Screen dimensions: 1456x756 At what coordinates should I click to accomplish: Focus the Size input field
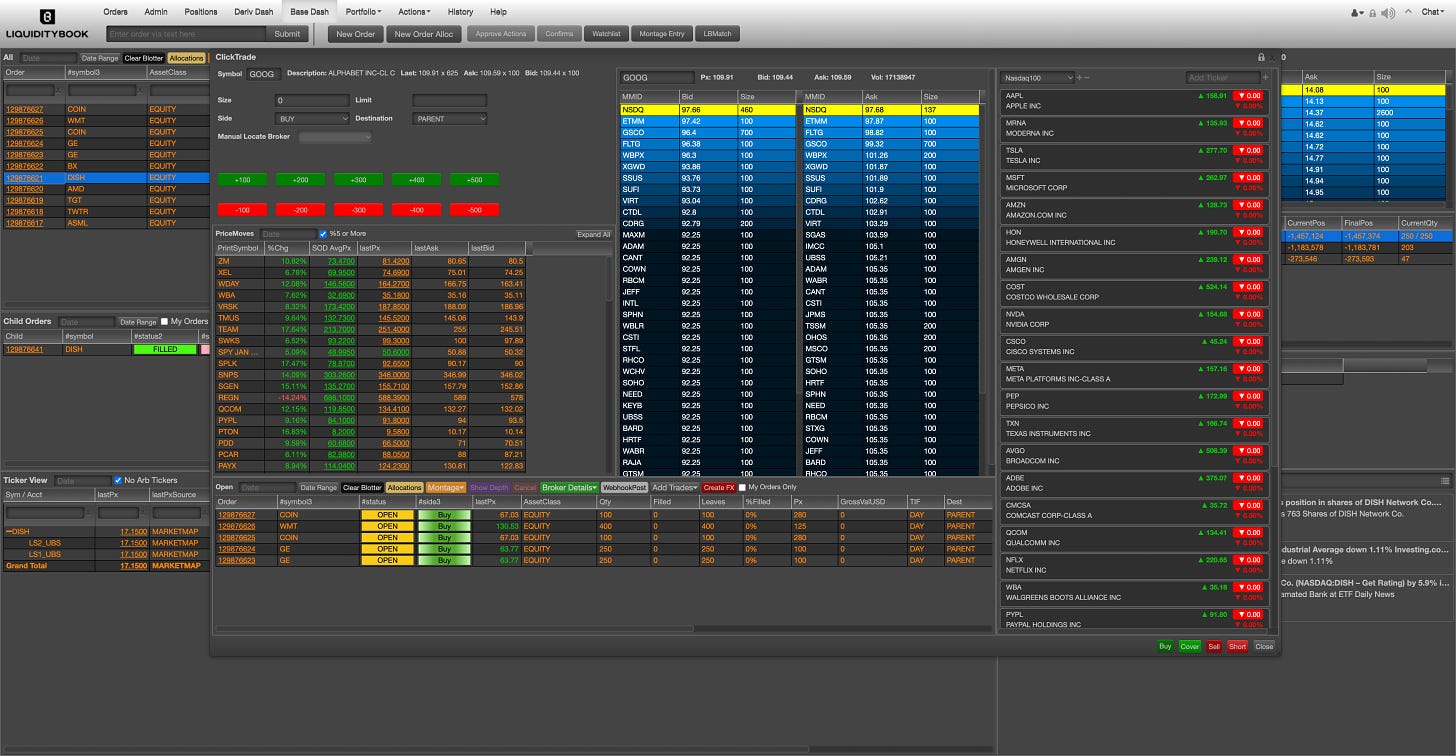click(x=312, y=100)
